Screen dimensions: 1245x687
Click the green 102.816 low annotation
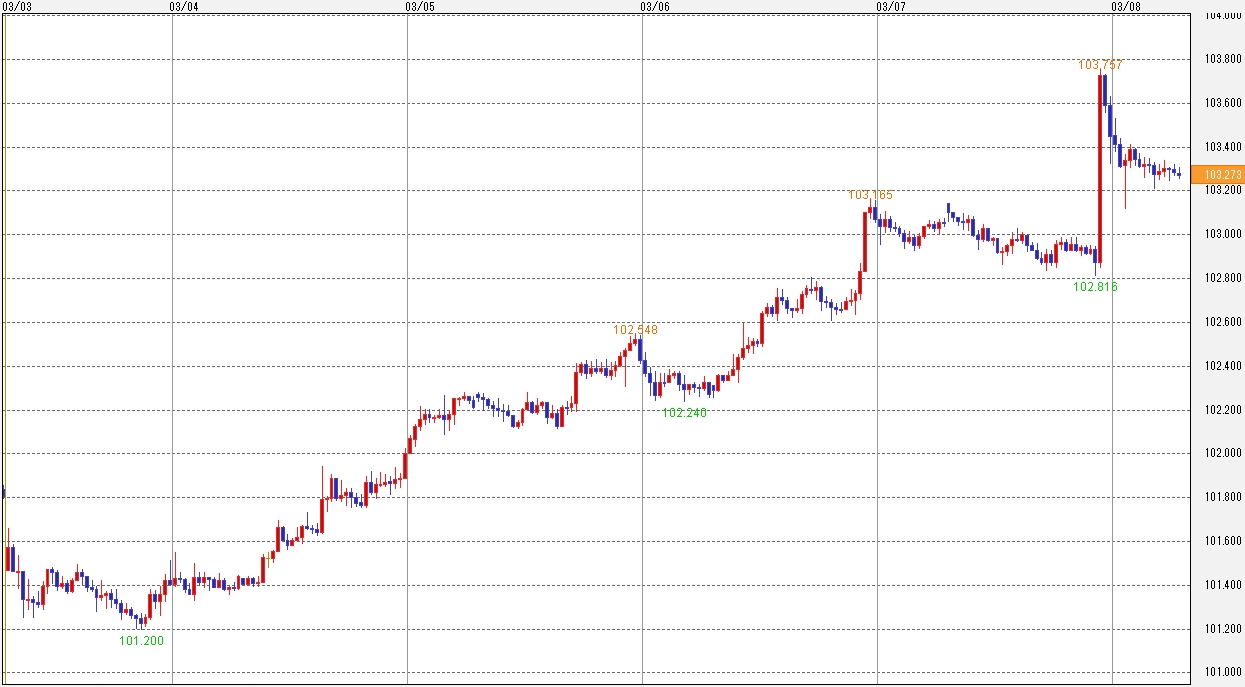[x=1095, y=287]
